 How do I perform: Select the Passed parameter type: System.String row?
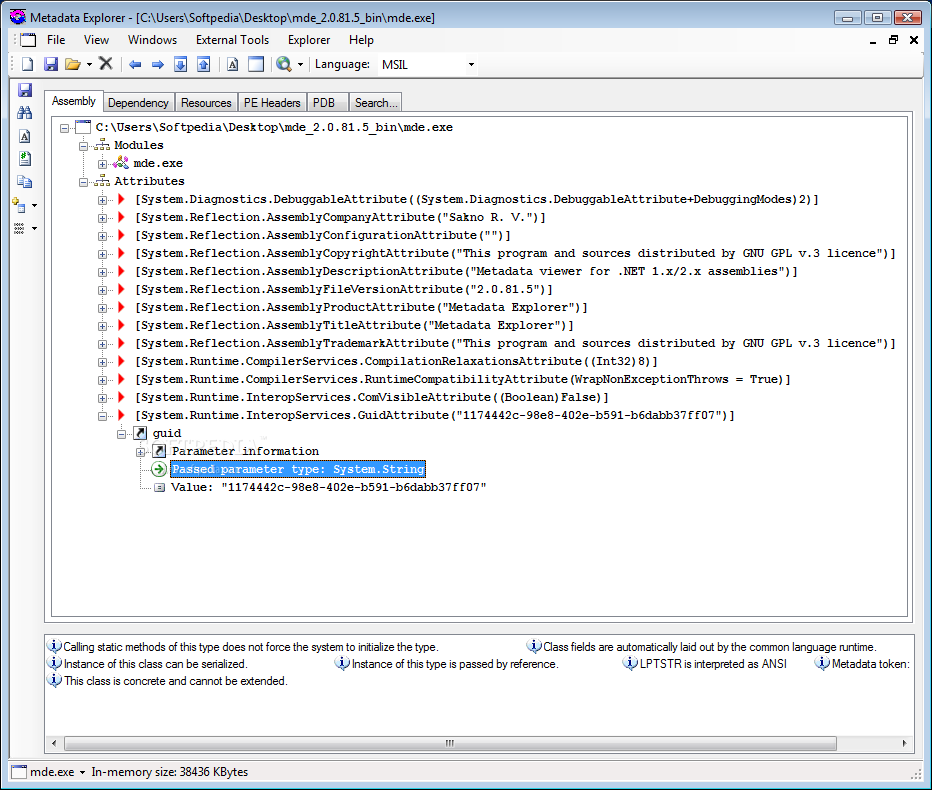[298, 469]
